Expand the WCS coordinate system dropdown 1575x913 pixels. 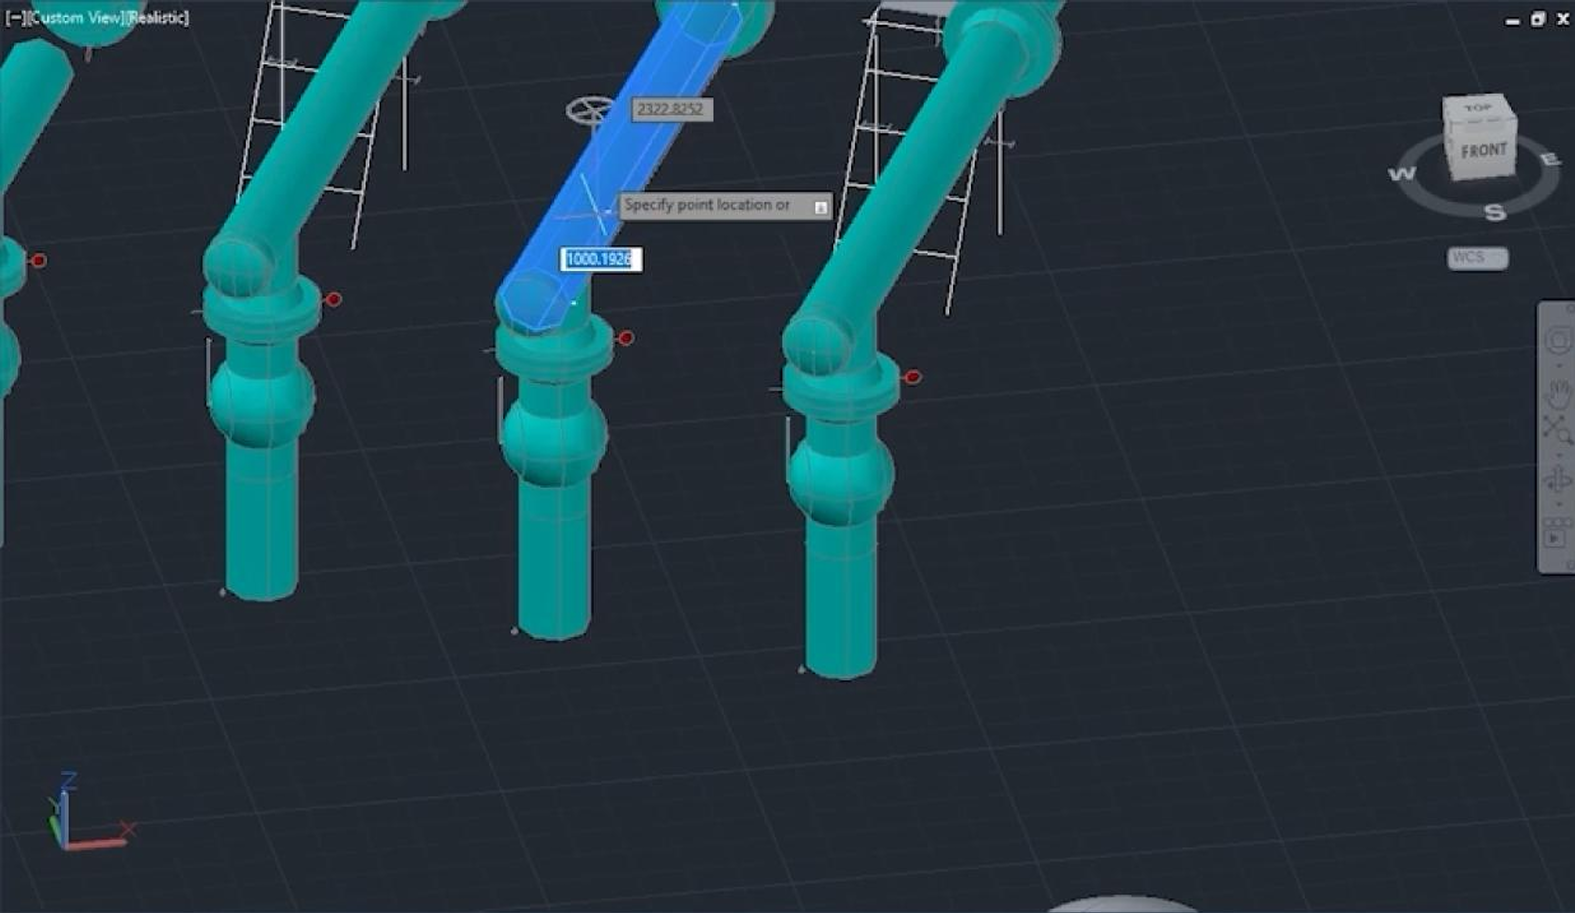click(x=1477, y=258)
